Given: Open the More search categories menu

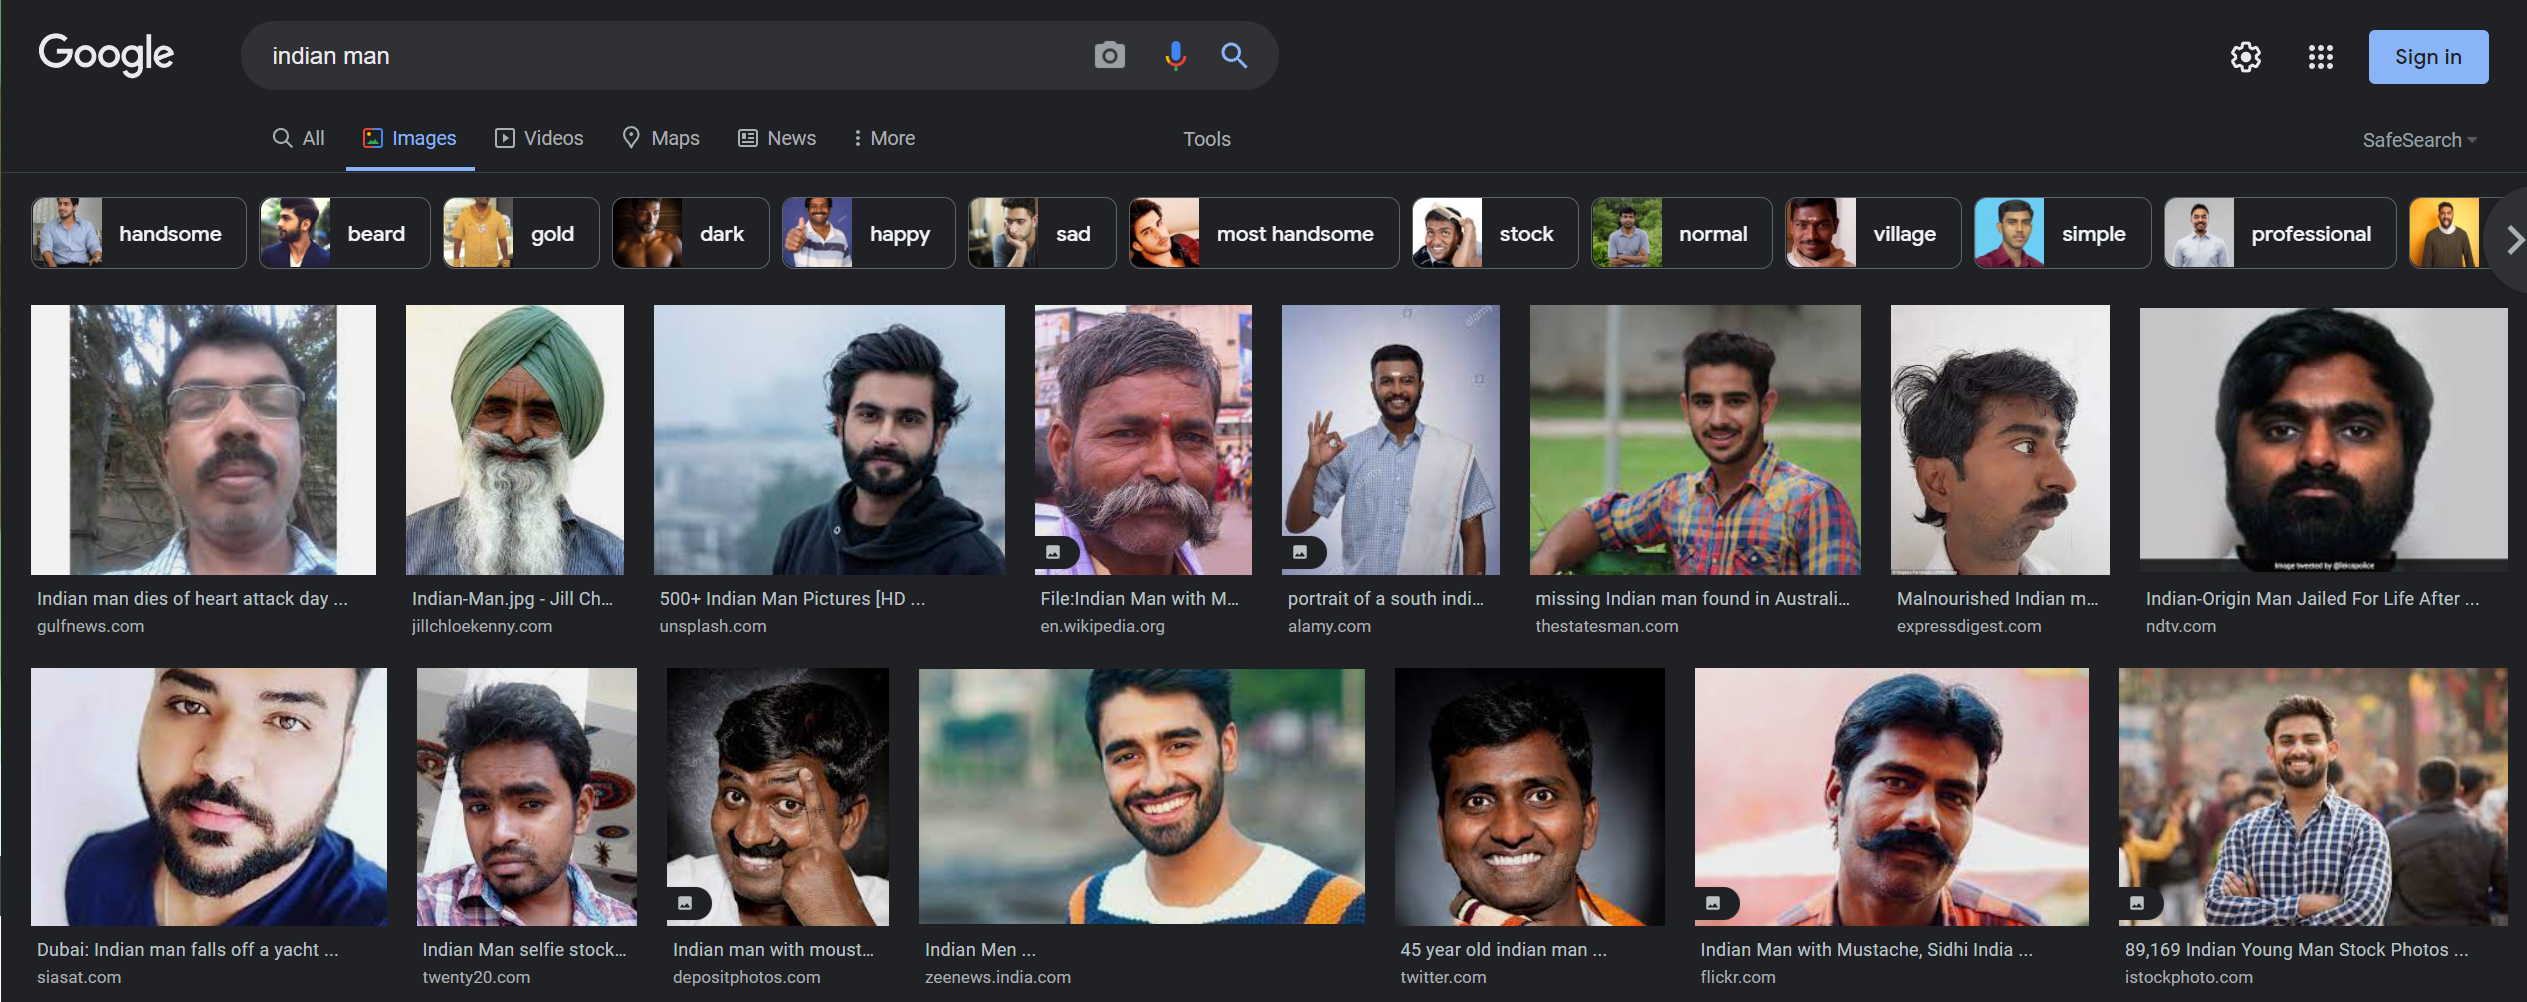Looking at the screenshot, I should pyautogui.click(x=884, y=138).
